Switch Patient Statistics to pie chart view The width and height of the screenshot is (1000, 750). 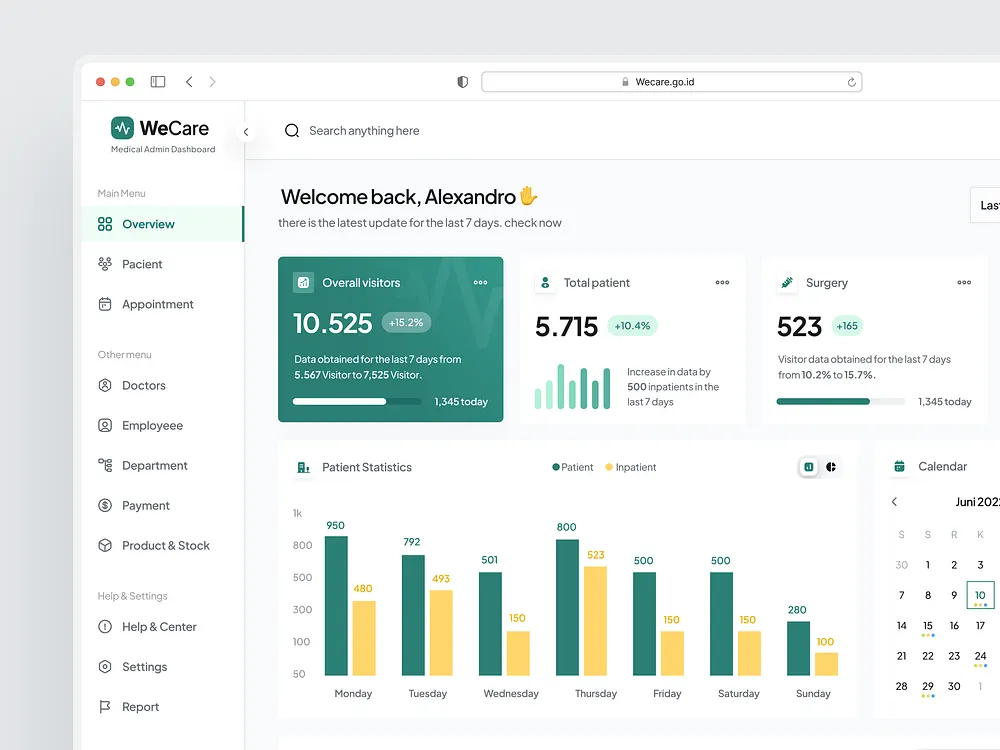[831, 466]
